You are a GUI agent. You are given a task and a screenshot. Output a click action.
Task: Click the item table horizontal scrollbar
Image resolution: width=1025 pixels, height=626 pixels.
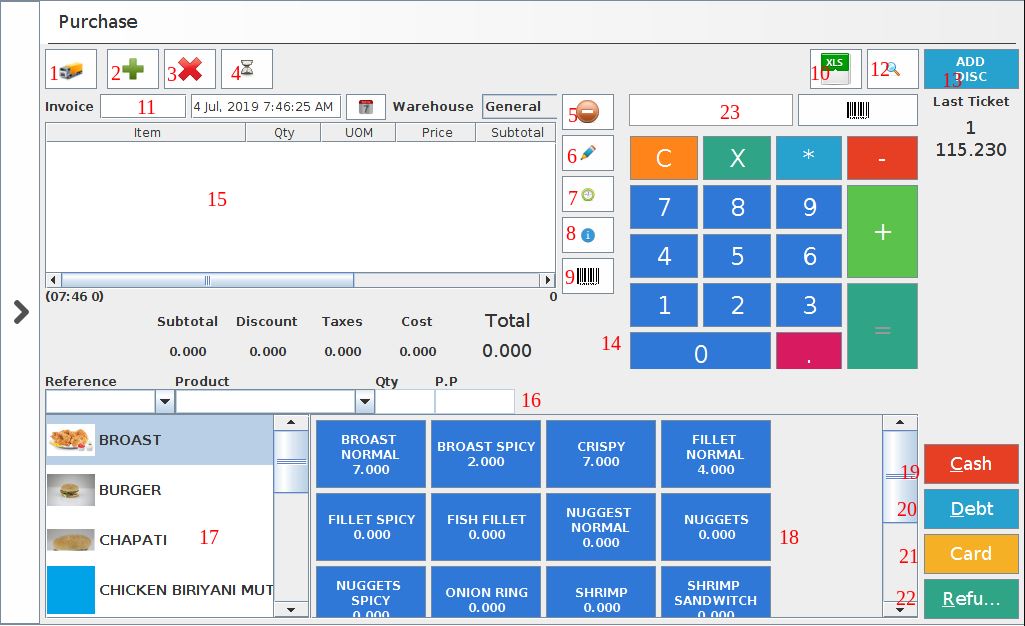[x=300, y=280]
